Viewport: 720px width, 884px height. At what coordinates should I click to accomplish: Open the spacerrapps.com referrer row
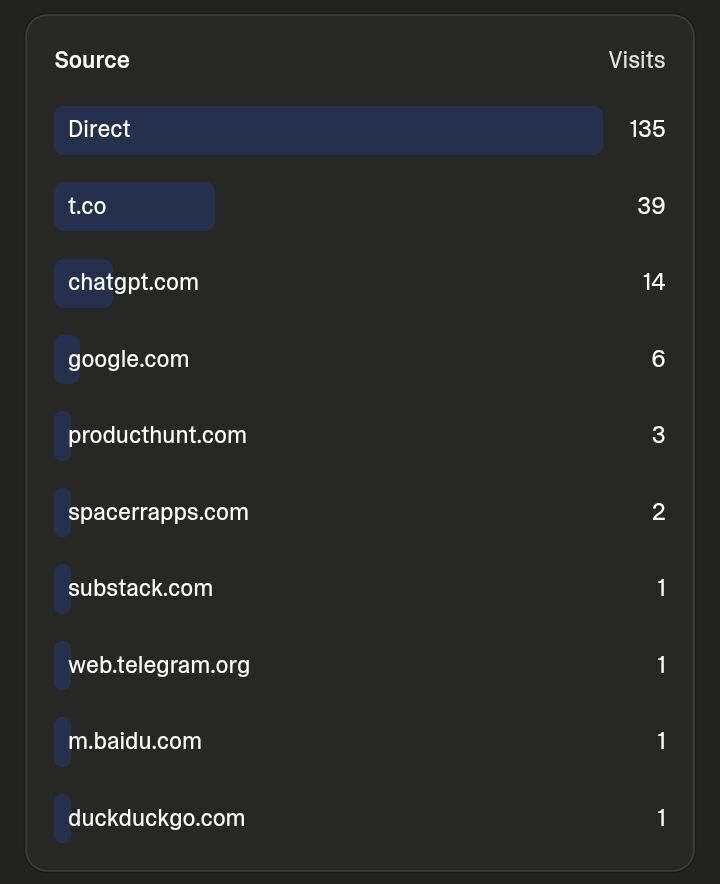coord(360,512)
